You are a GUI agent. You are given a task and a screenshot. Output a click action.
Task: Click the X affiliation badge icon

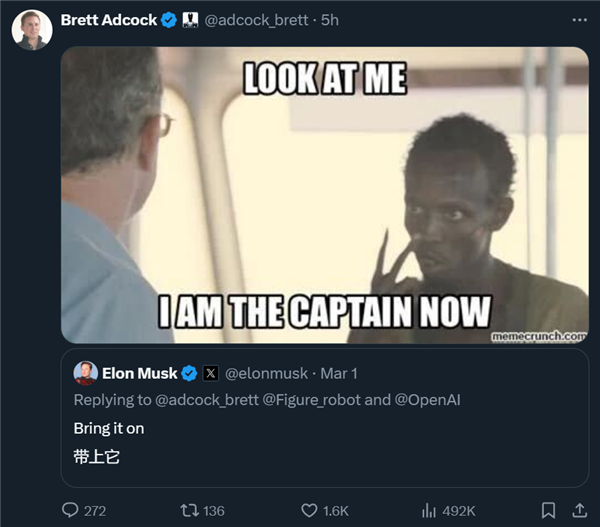[210, 374]
